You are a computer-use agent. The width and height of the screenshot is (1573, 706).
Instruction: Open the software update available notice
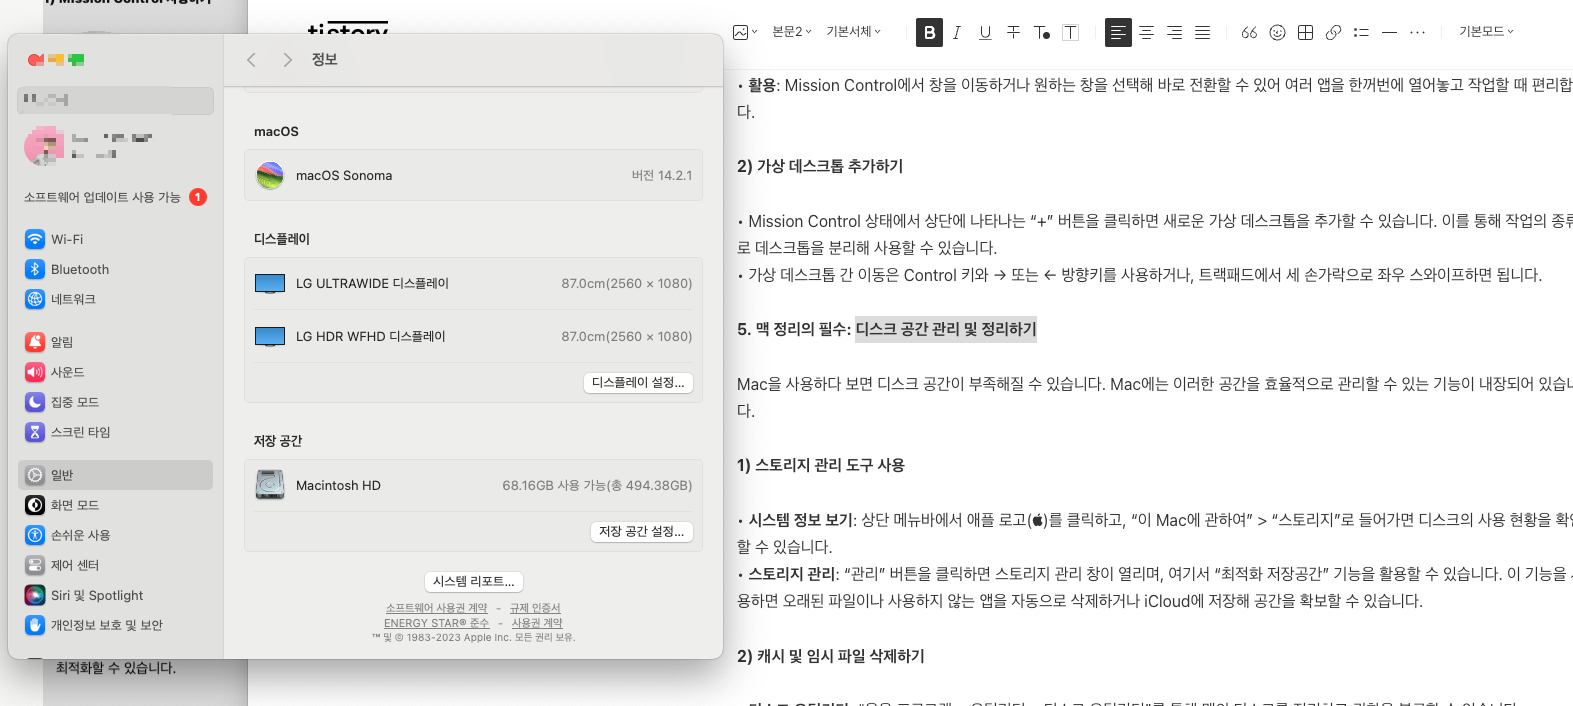(x=115, y=197)
